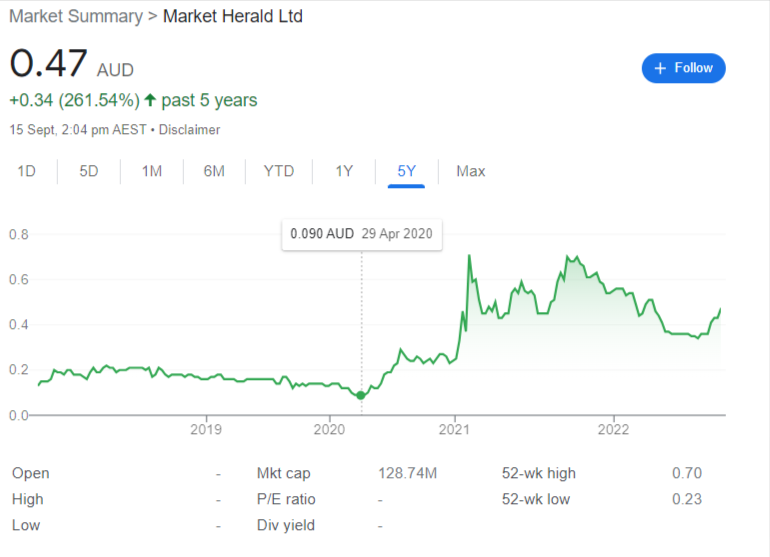Click the plus Follow button
770x557 pixels.
[683, 68]
